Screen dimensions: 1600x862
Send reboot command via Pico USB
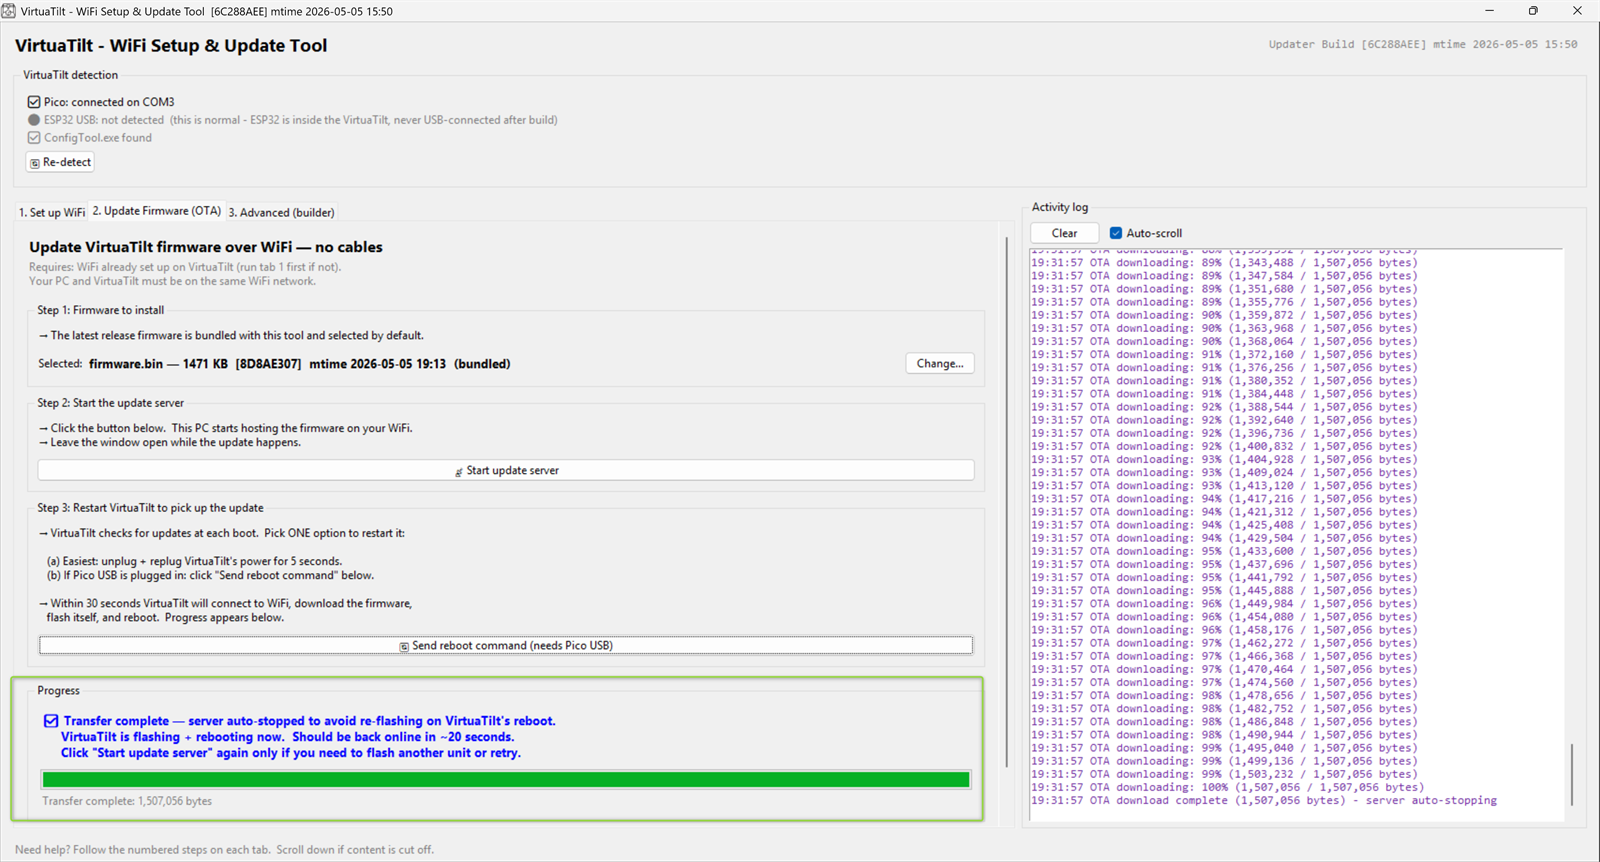[506, 646]
